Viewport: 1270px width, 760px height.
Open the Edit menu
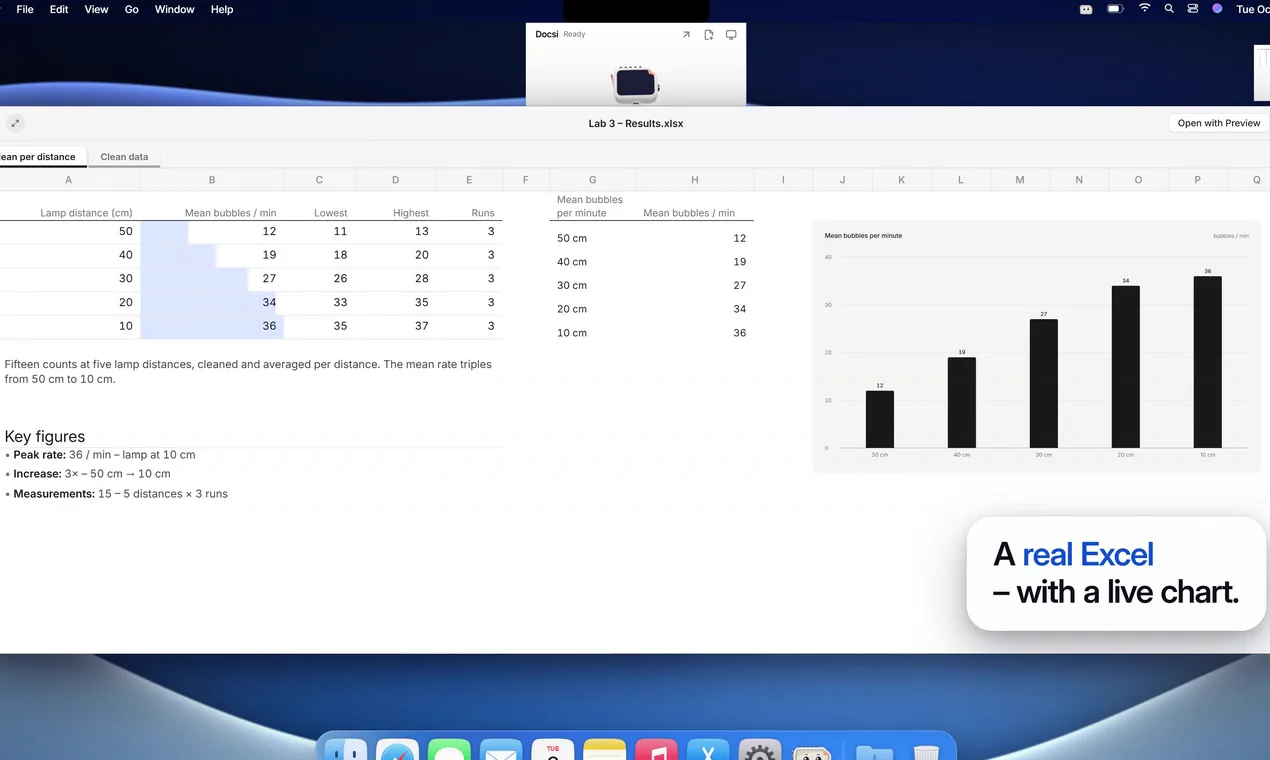click(59, 9)
